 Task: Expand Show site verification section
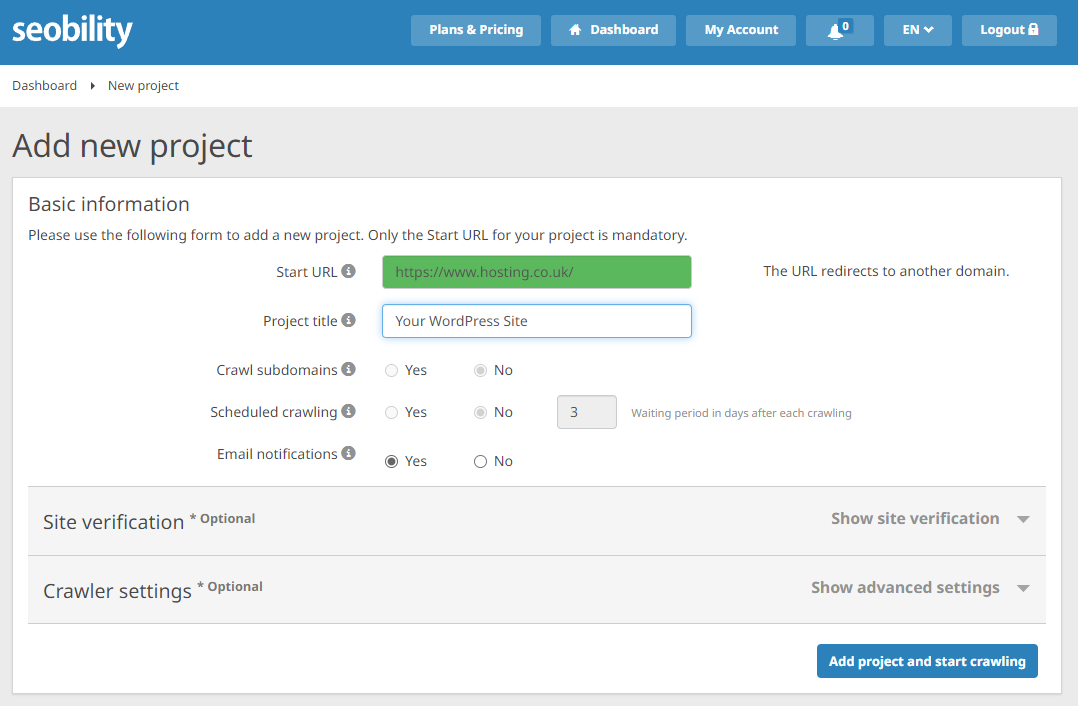929,519
